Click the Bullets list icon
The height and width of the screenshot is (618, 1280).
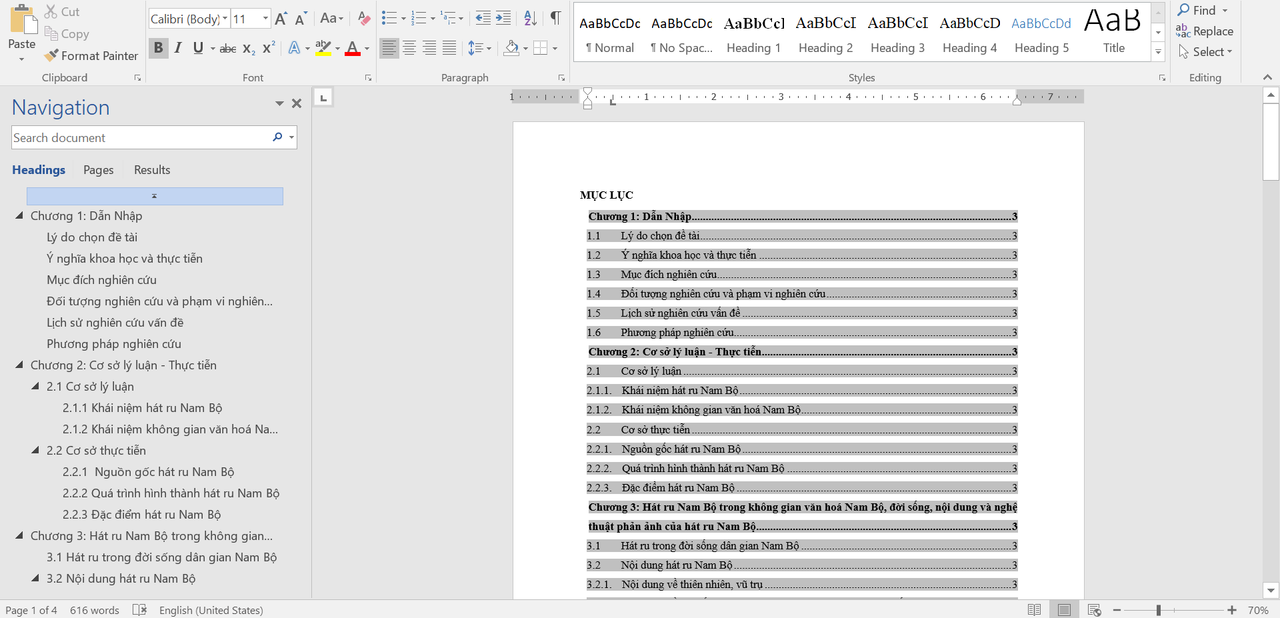coord(390,19)
